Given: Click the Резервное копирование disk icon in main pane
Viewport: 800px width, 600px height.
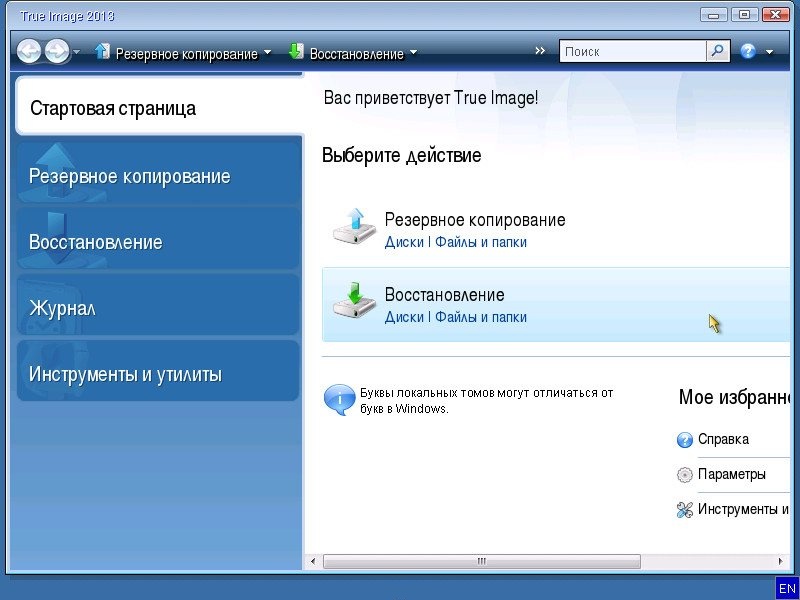Looking at the screenshot, I should tap(353, 227).
